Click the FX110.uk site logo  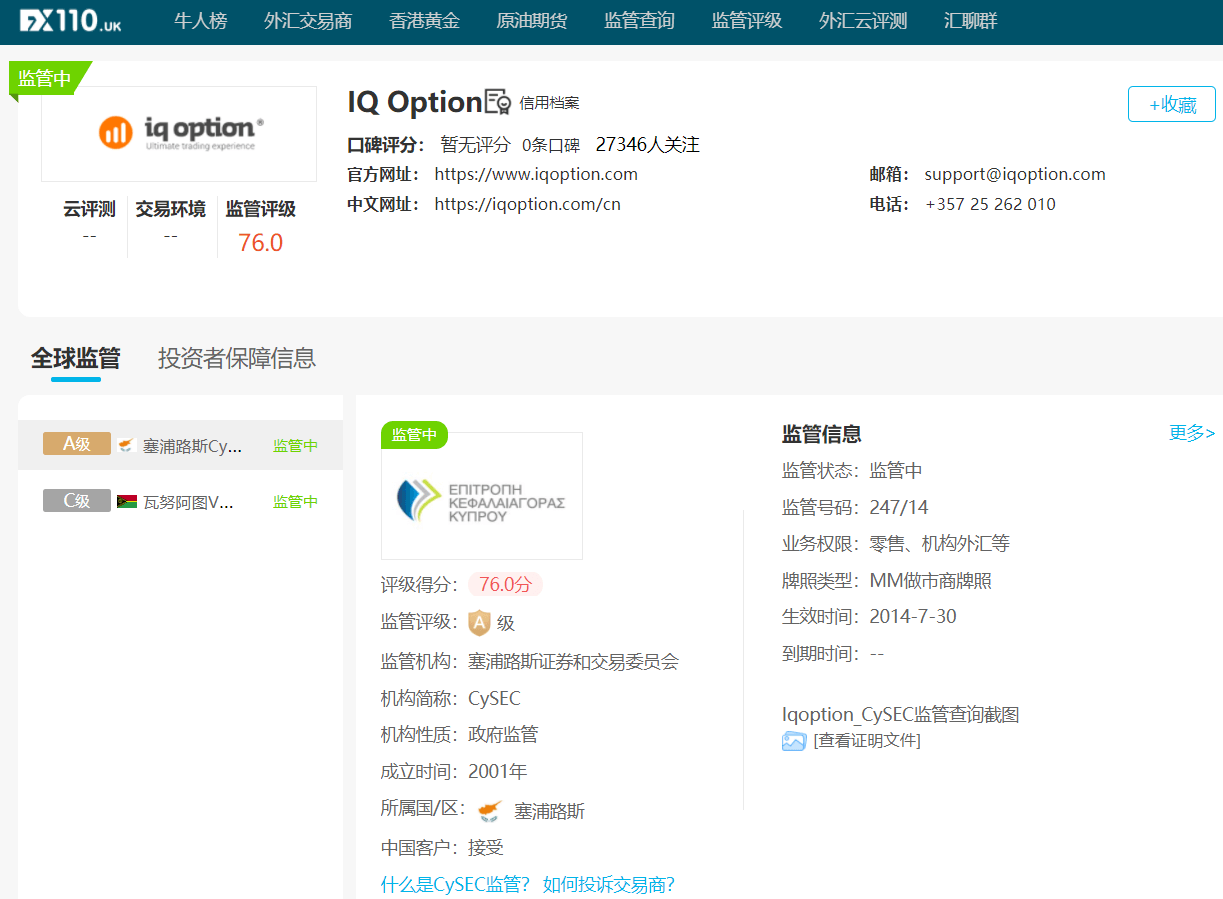coord(70,20)
